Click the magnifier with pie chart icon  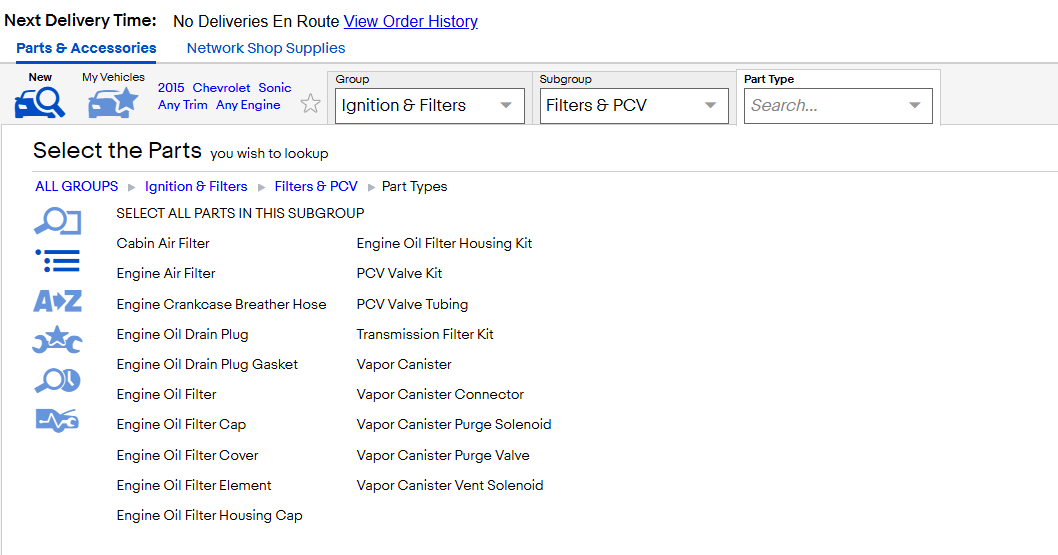[57, 381]
